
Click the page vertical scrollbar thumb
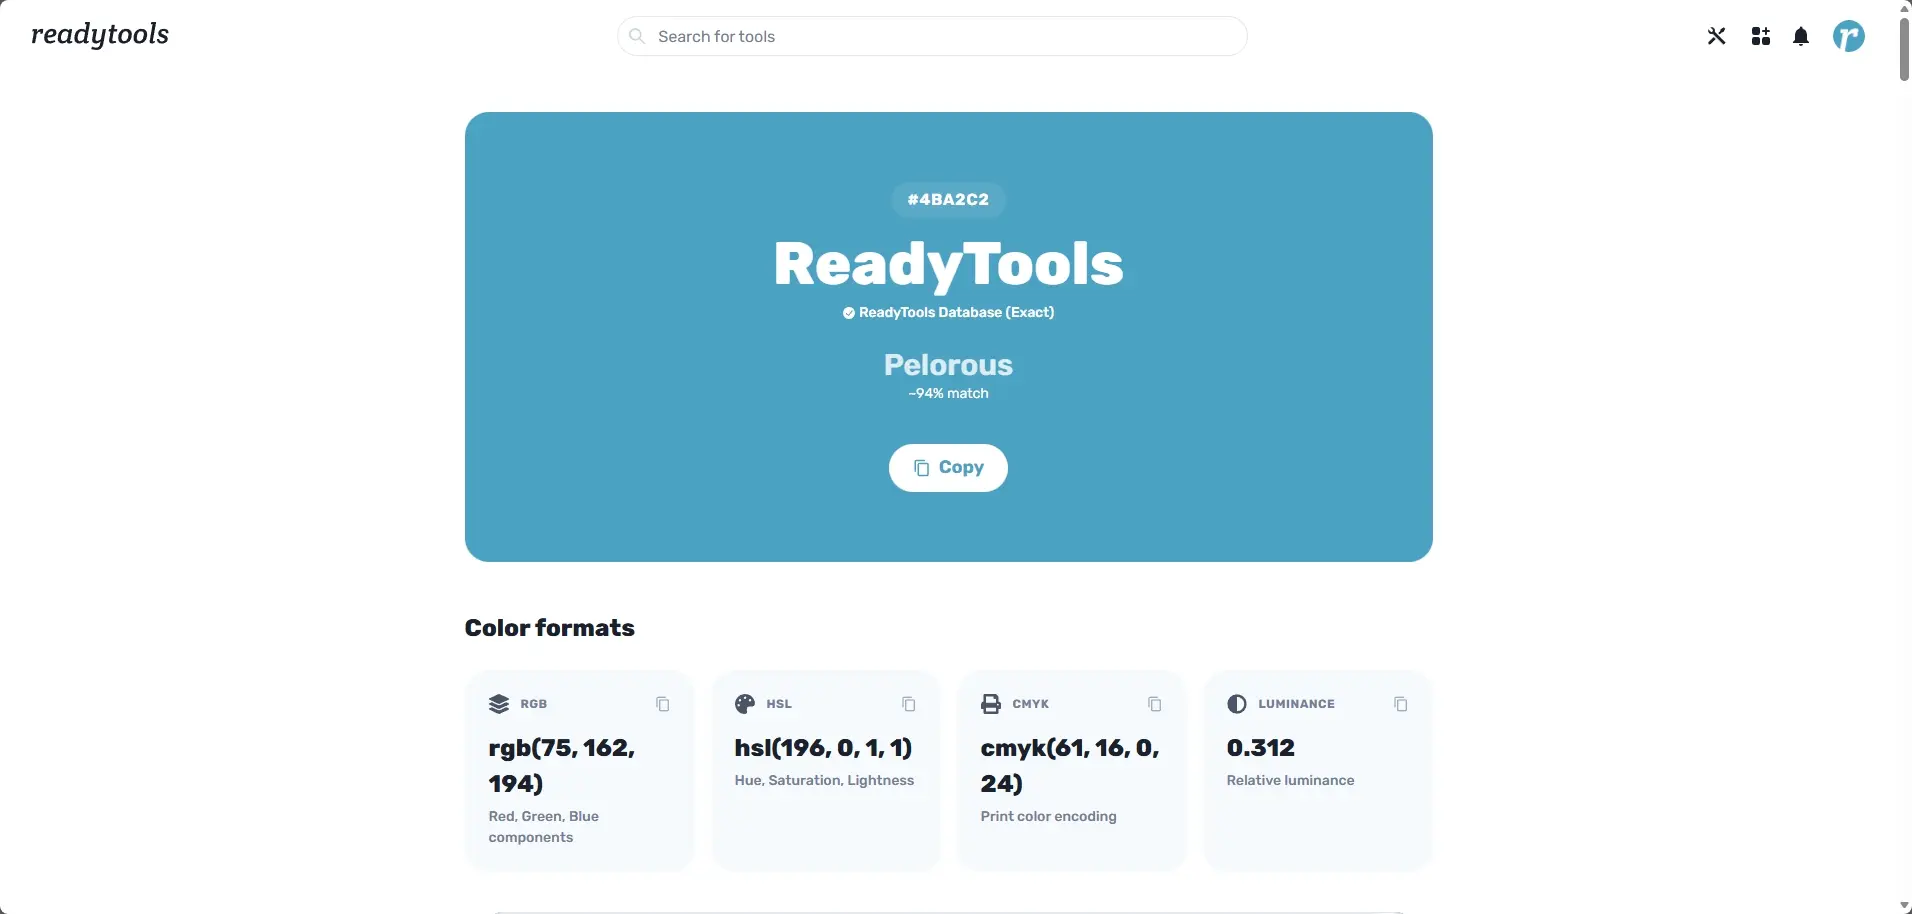coord(1904,48)
